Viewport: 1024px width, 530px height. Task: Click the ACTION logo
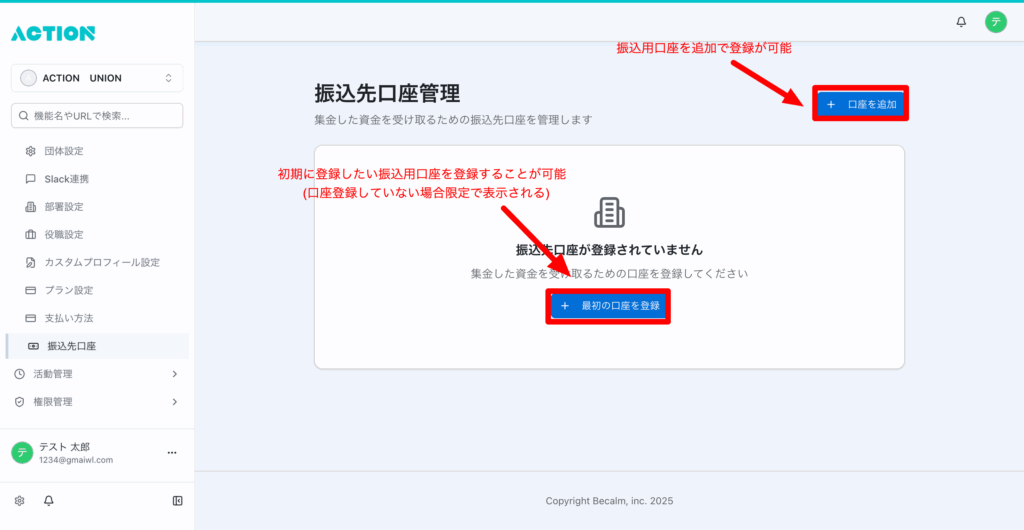[x=53, y=34]
